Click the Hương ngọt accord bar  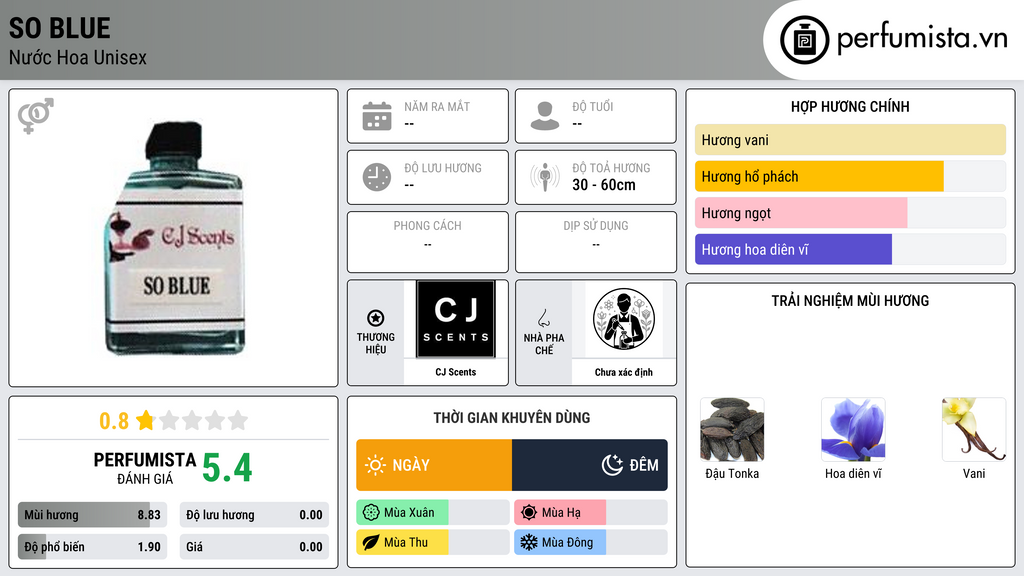(850, 213)
